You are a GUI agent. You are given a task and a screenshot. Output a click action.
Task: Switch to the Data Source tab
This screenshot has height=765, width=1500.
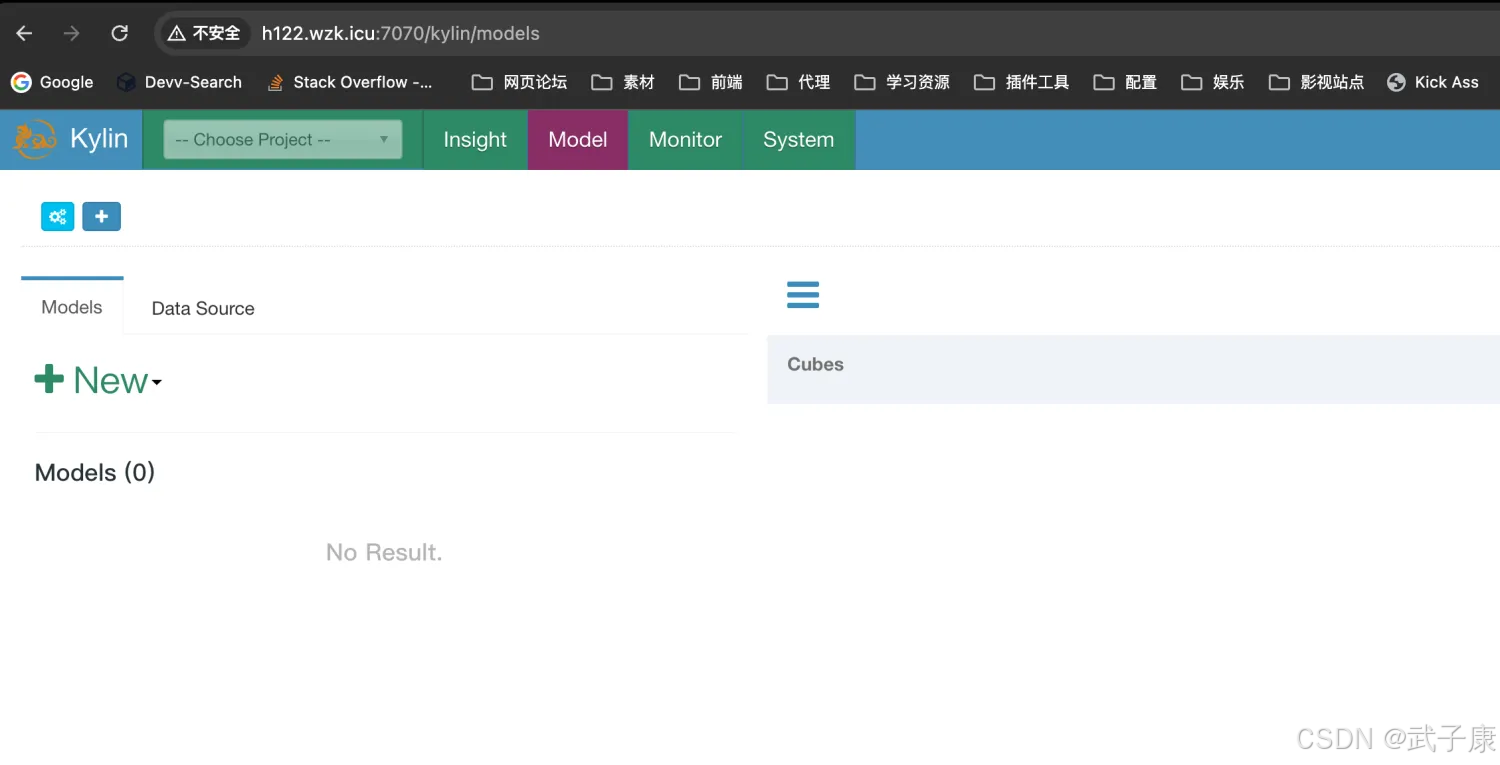tap(203, 308)
